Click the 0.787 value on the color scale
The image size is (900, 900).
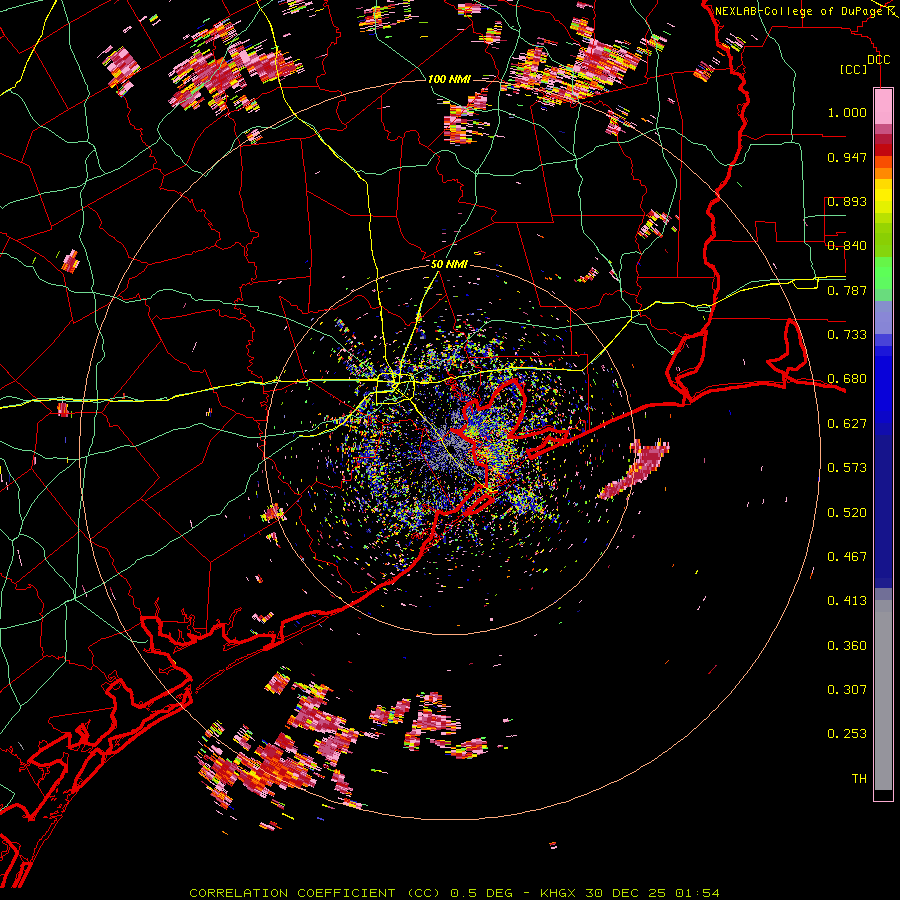pos(847,290)
